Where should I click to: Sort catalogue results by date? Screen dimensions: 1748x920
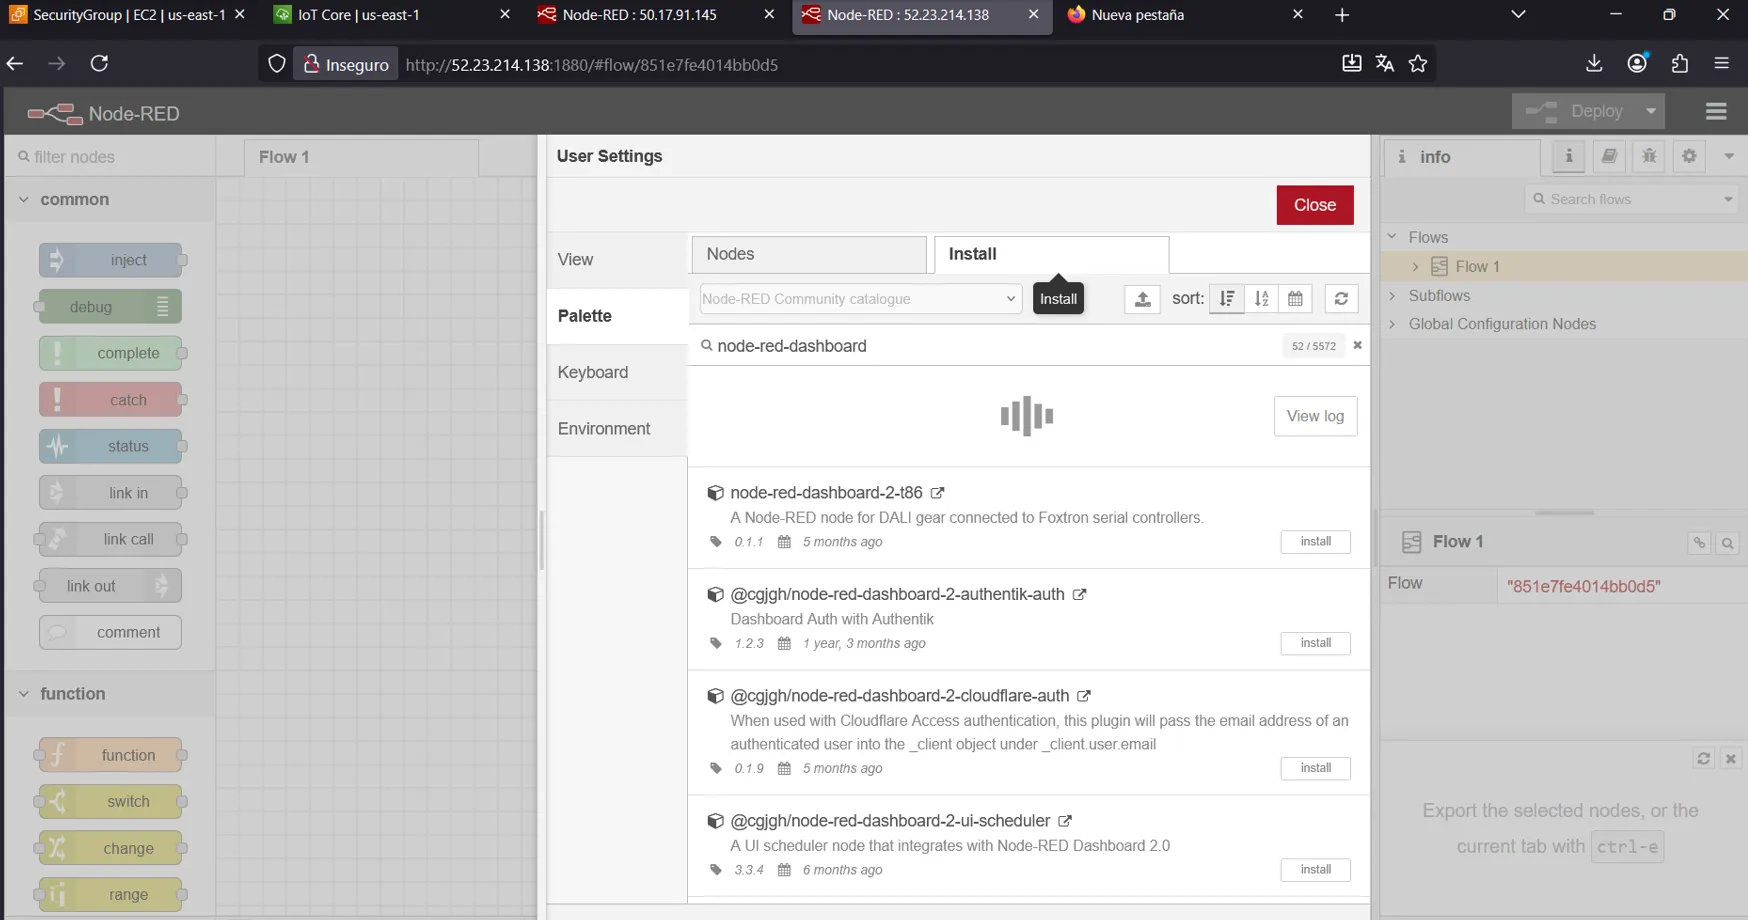point(1295,299)
